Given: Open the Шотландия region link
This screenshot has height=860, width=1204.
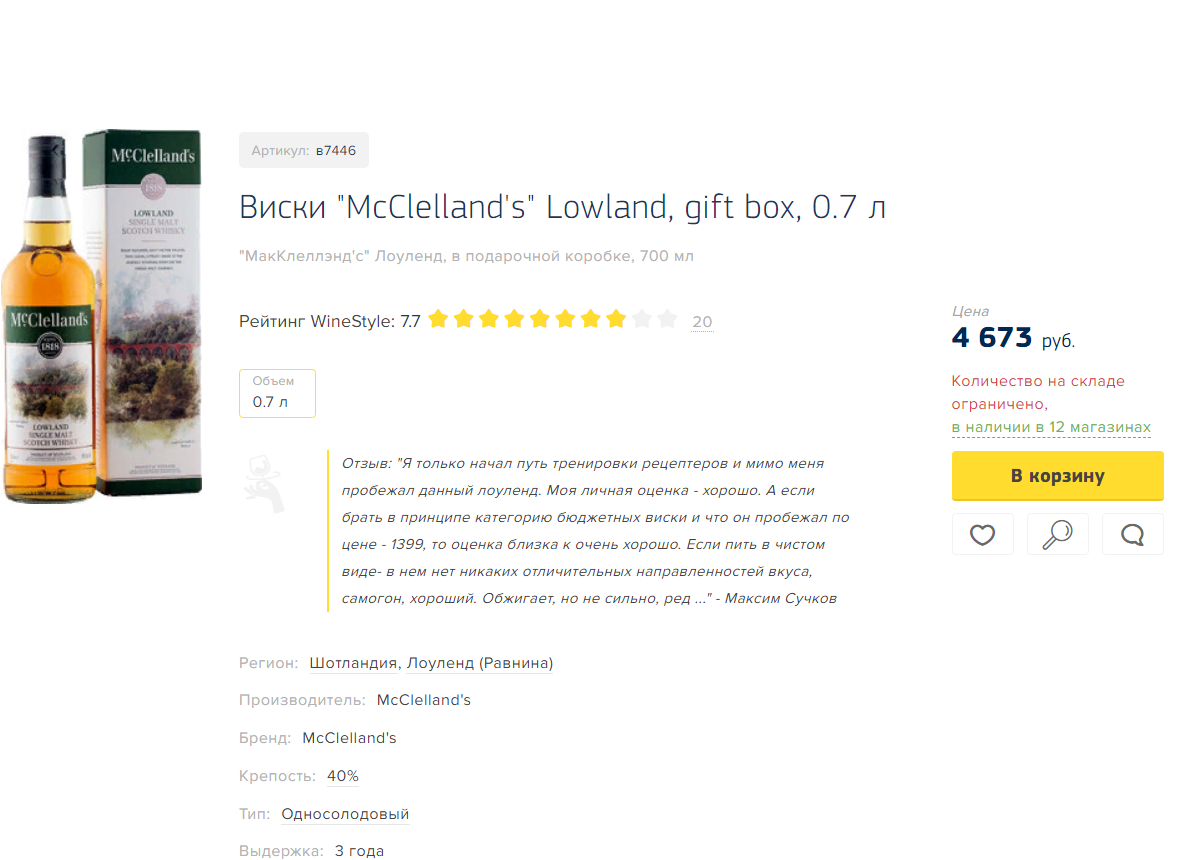Looking at the screenshot, I should pyautogui.click(x=354, y=663).
